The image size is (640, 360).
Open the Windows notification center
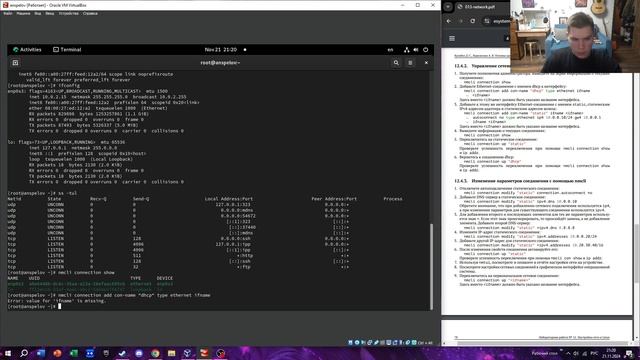[x=630, y=353]
